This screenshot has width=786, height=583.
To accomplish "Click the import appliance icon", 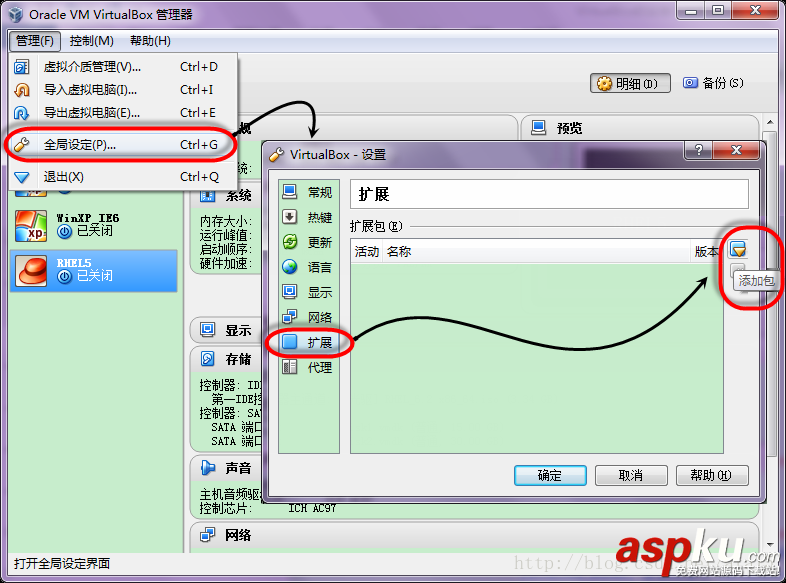I will click(x=22, y=90).
